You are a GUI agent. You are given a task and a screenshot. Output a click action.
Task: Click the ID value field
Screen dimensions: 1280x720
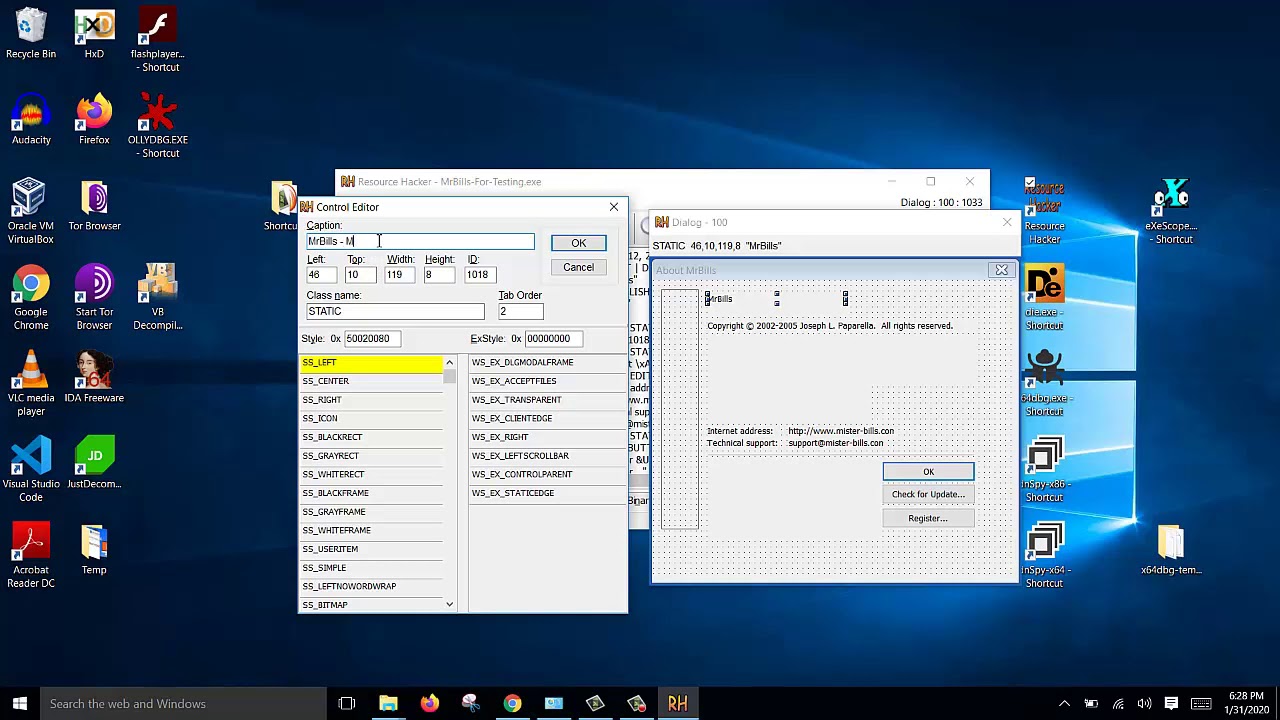pyautogui.click(x=480, y=274)
